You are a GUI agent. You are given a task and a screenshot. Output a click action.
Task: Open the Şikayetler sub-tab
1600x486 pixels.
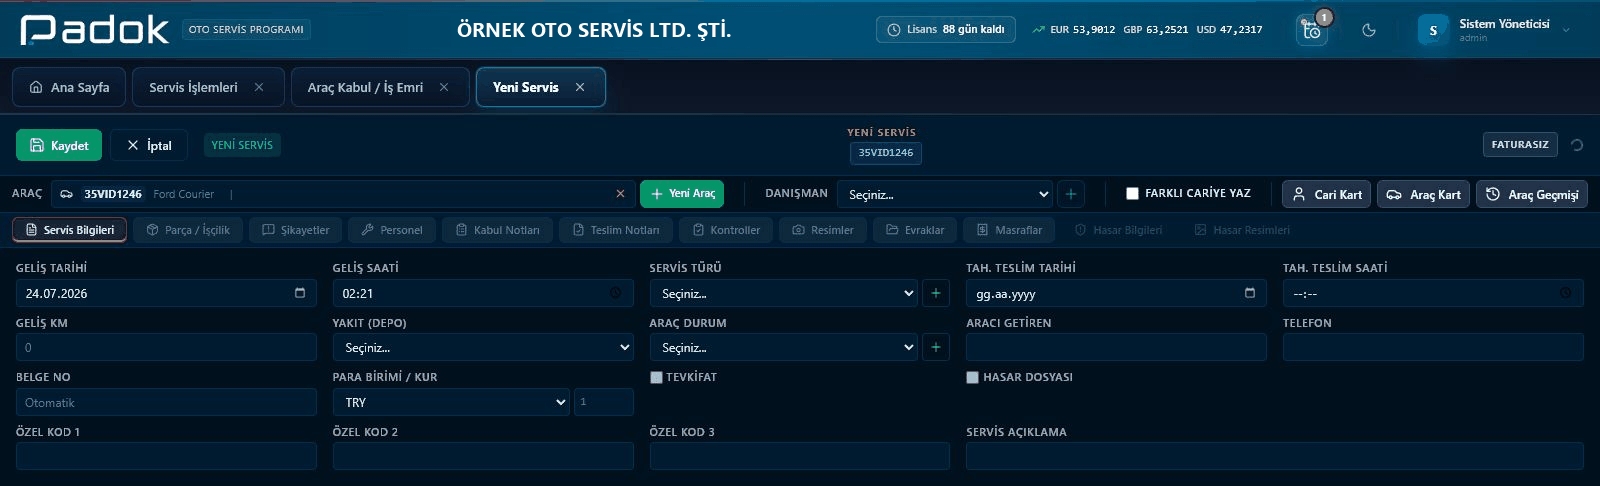pos(295,230)
